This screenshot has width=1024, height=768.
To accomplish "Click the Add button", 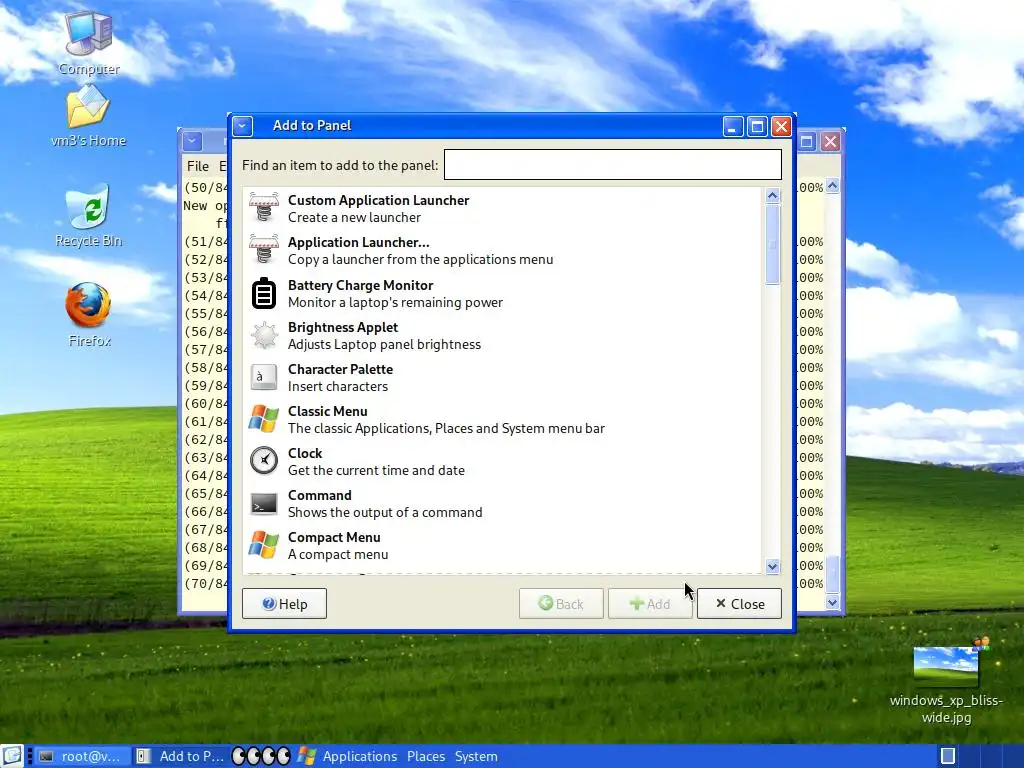I will click(x=650, y=604).
